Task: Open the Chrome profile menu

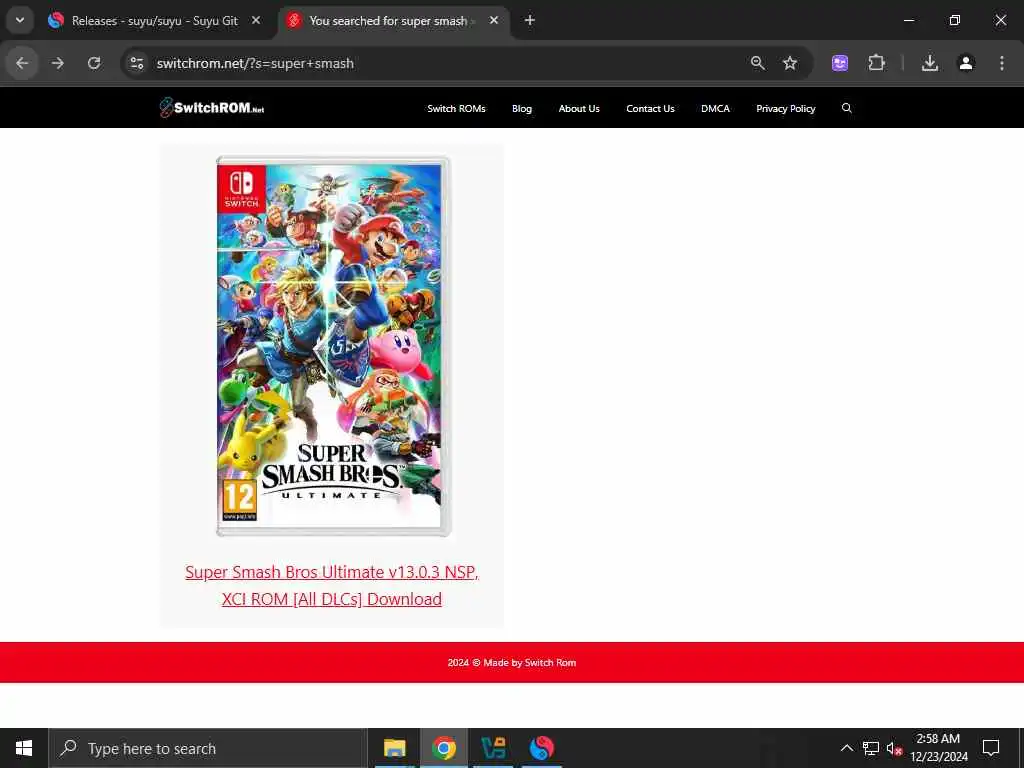Action: click(966, 63)
